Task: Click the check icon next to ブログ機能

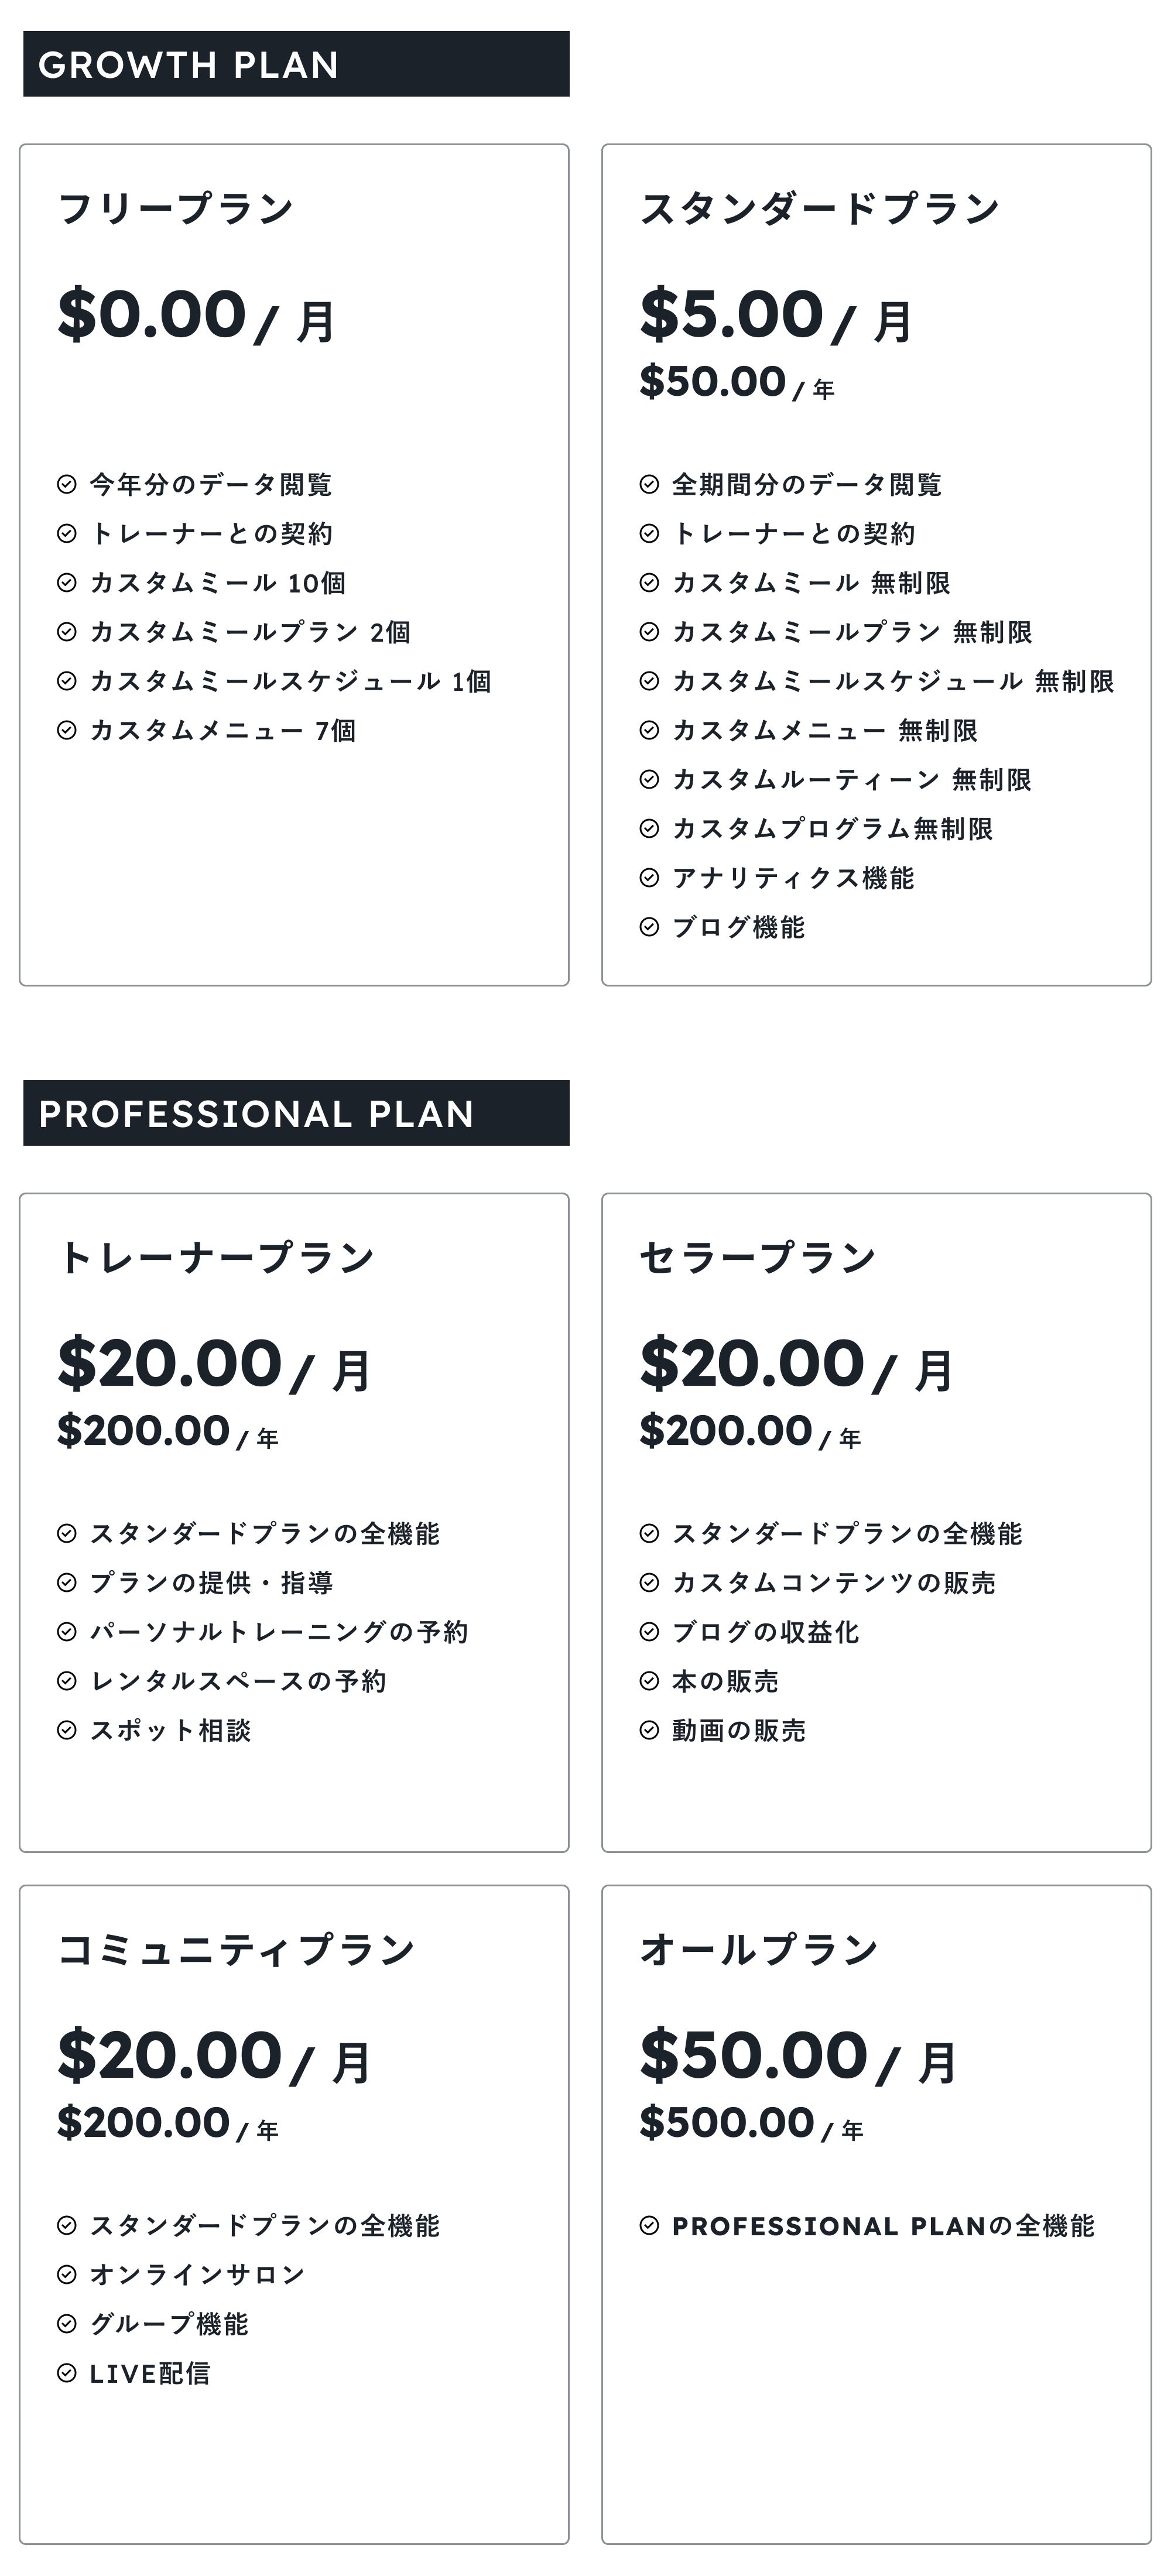Action: [649, 927]
